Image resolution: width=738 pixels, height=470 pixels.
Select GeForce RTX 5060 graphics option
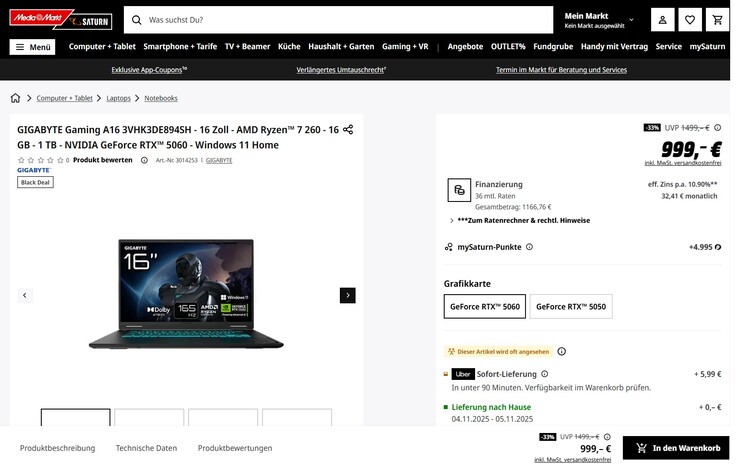(x=485, y=307)
